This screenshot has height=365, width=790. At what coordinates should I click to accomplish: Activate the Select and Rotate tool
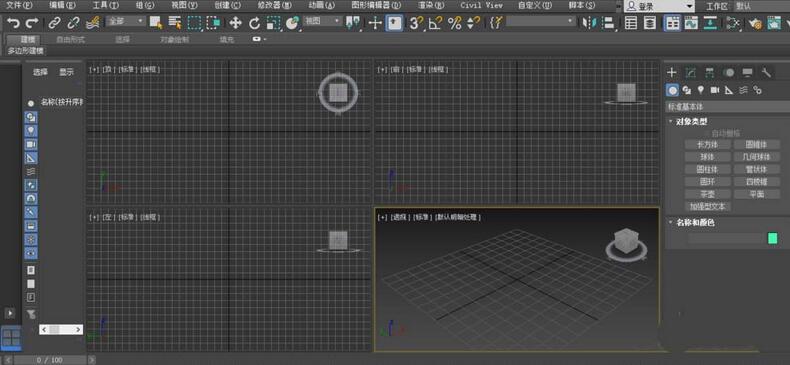254,23
